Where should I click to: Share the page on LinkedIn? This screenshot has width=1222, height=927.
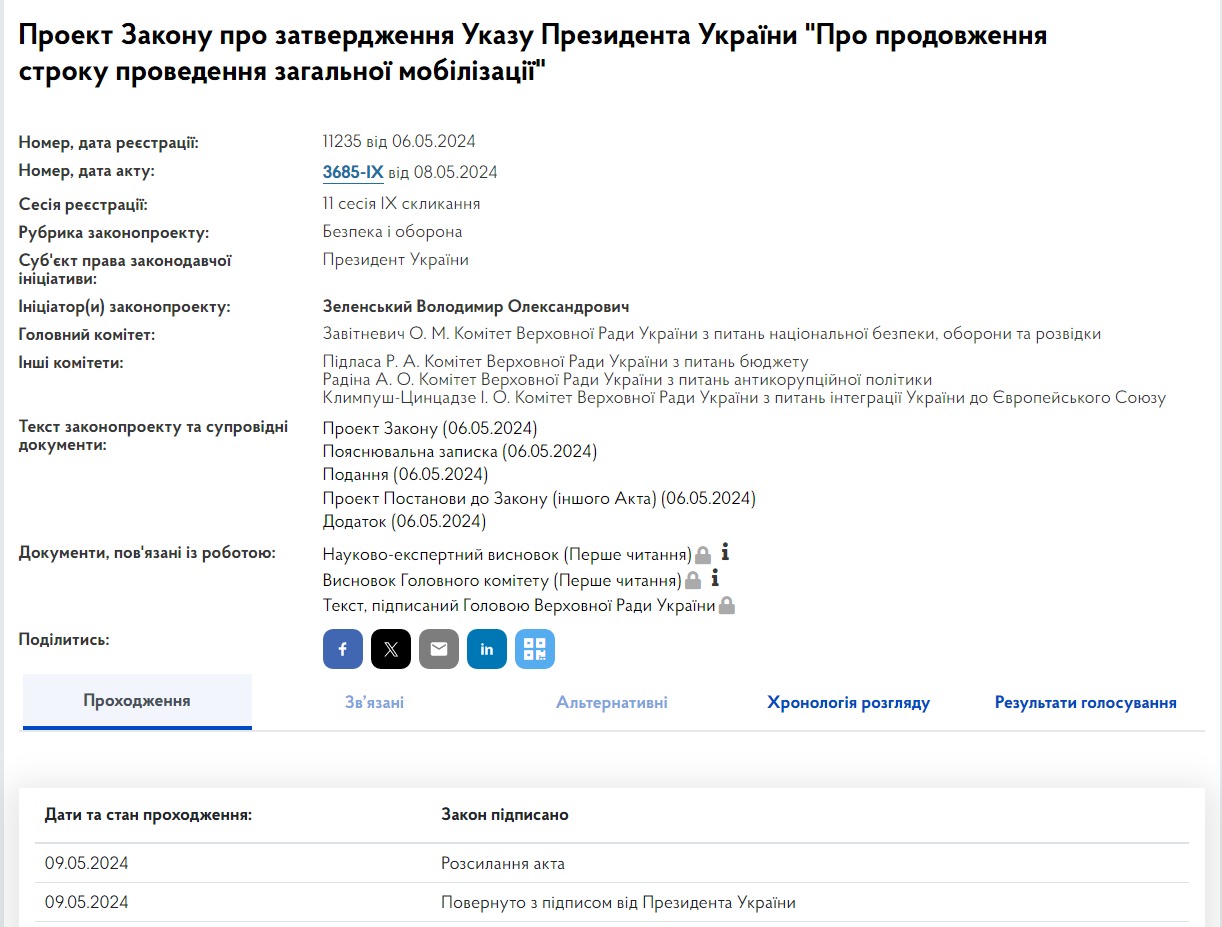[x=486, y=649]
